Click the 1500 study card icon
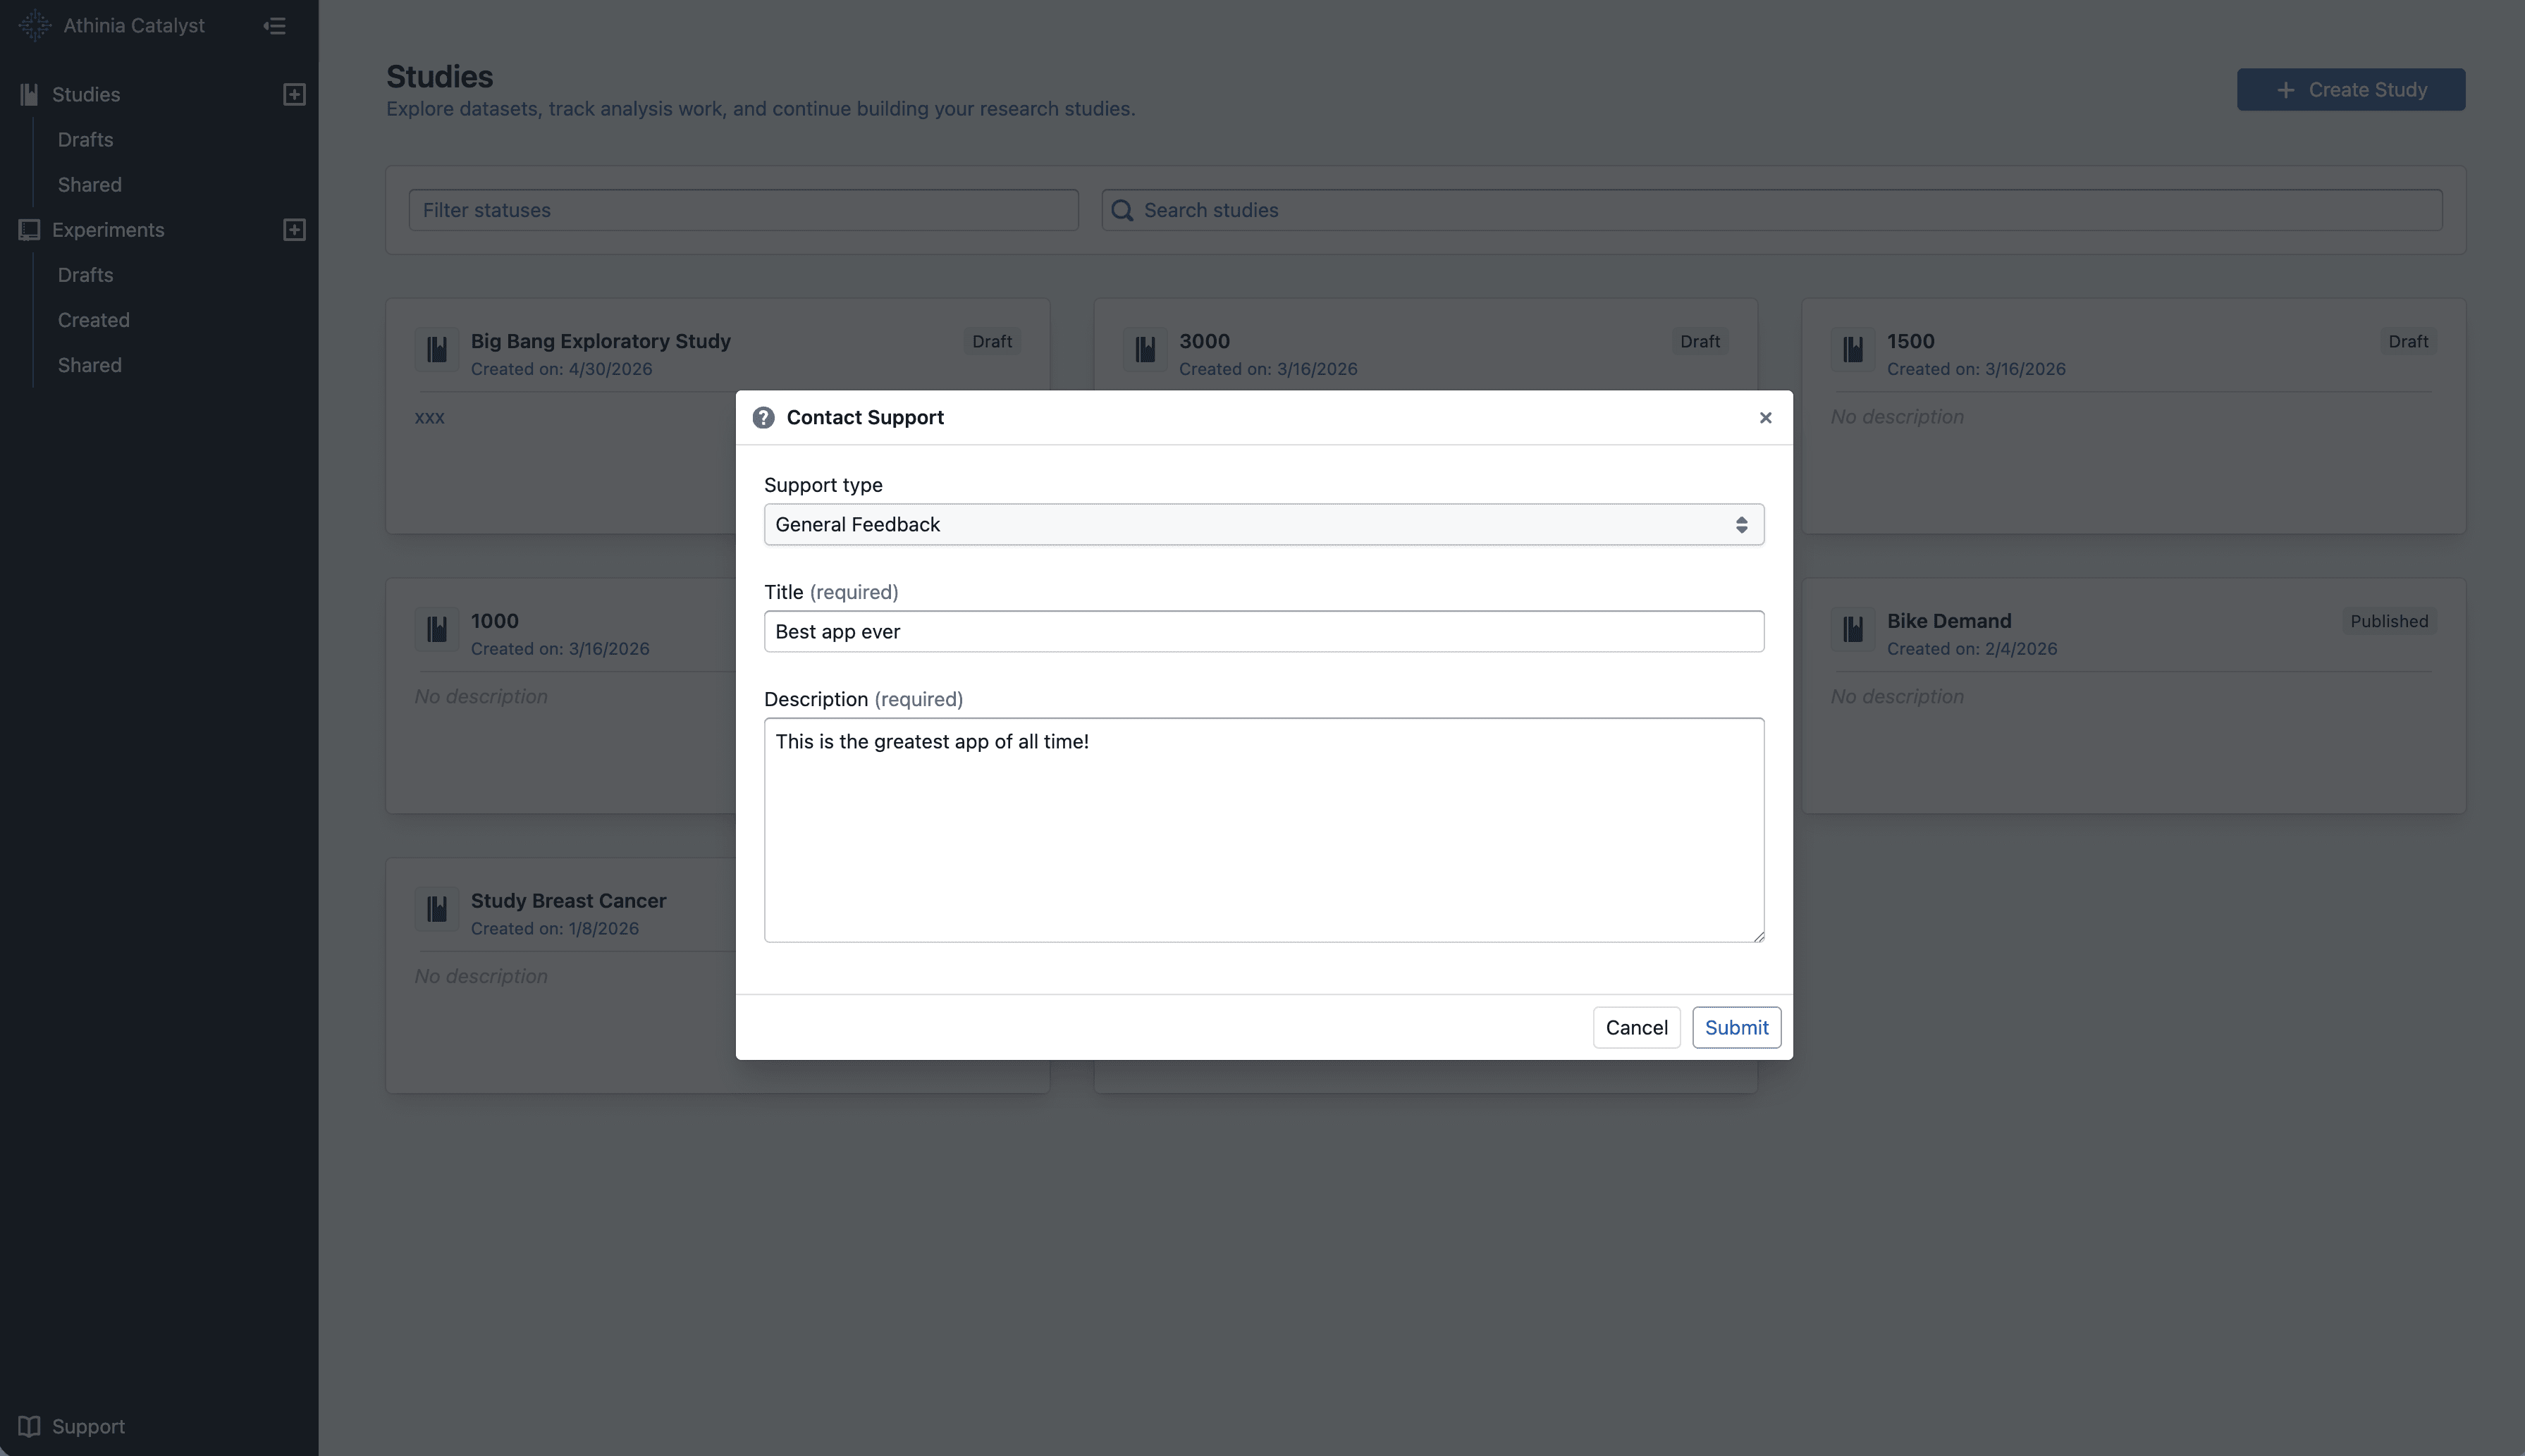Image resolution: width=2525 pixels, height=1456 pixels. (x=1853, y=350)
